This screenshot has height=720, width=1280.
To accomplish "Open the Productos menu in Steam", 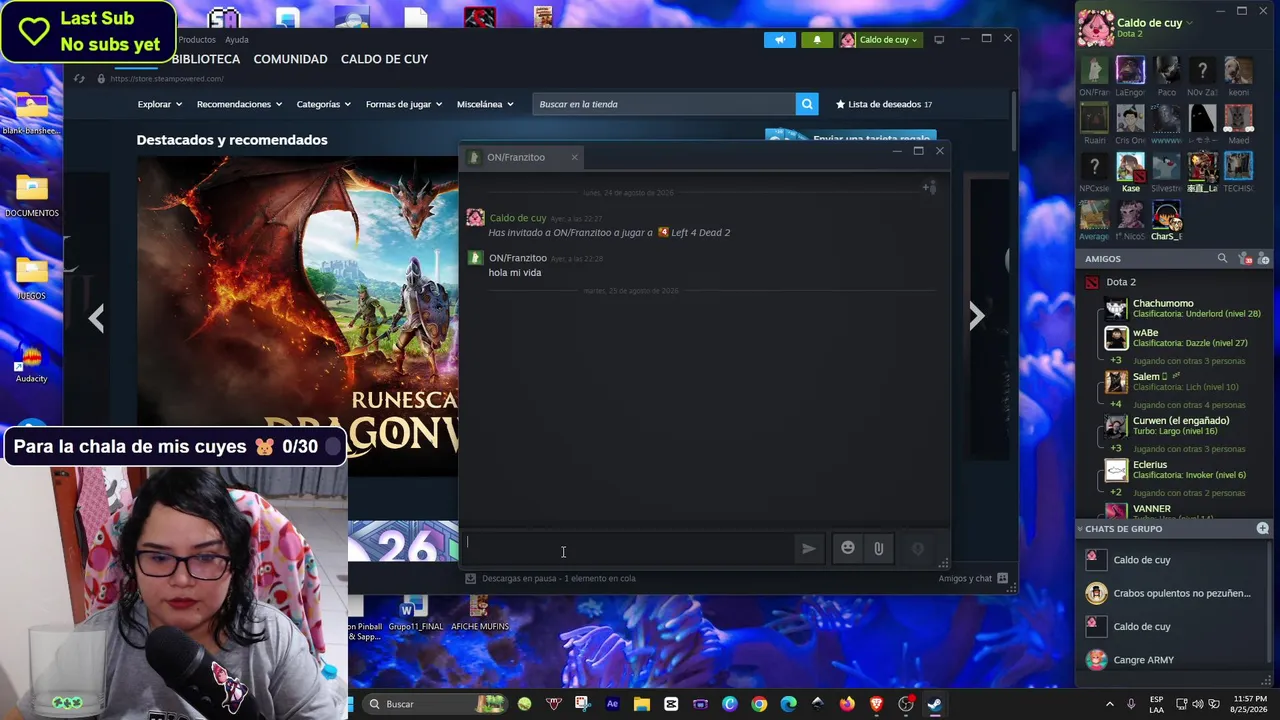I will tap(197, 40).
